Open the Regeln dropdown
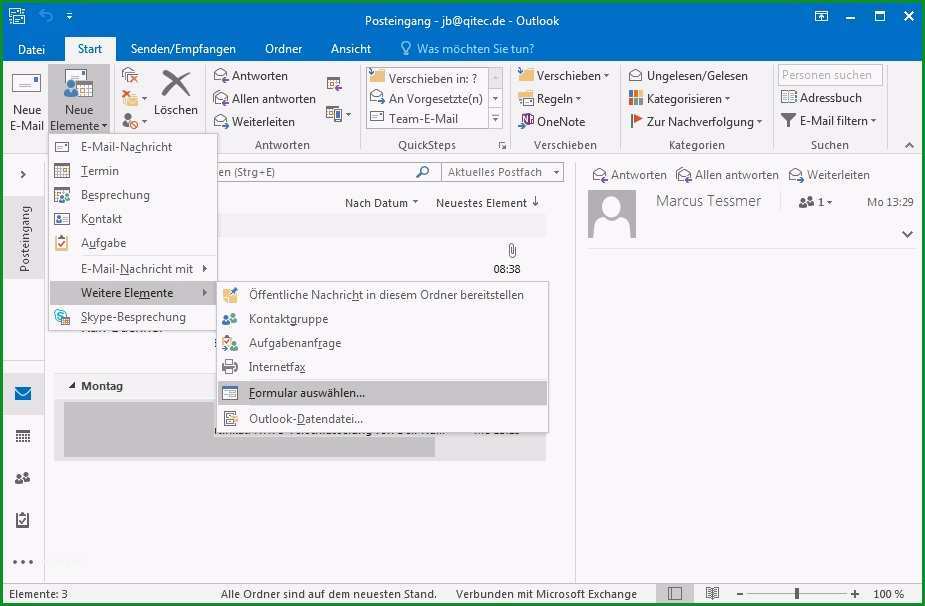925x606 pixels. [x=550, y=99]
